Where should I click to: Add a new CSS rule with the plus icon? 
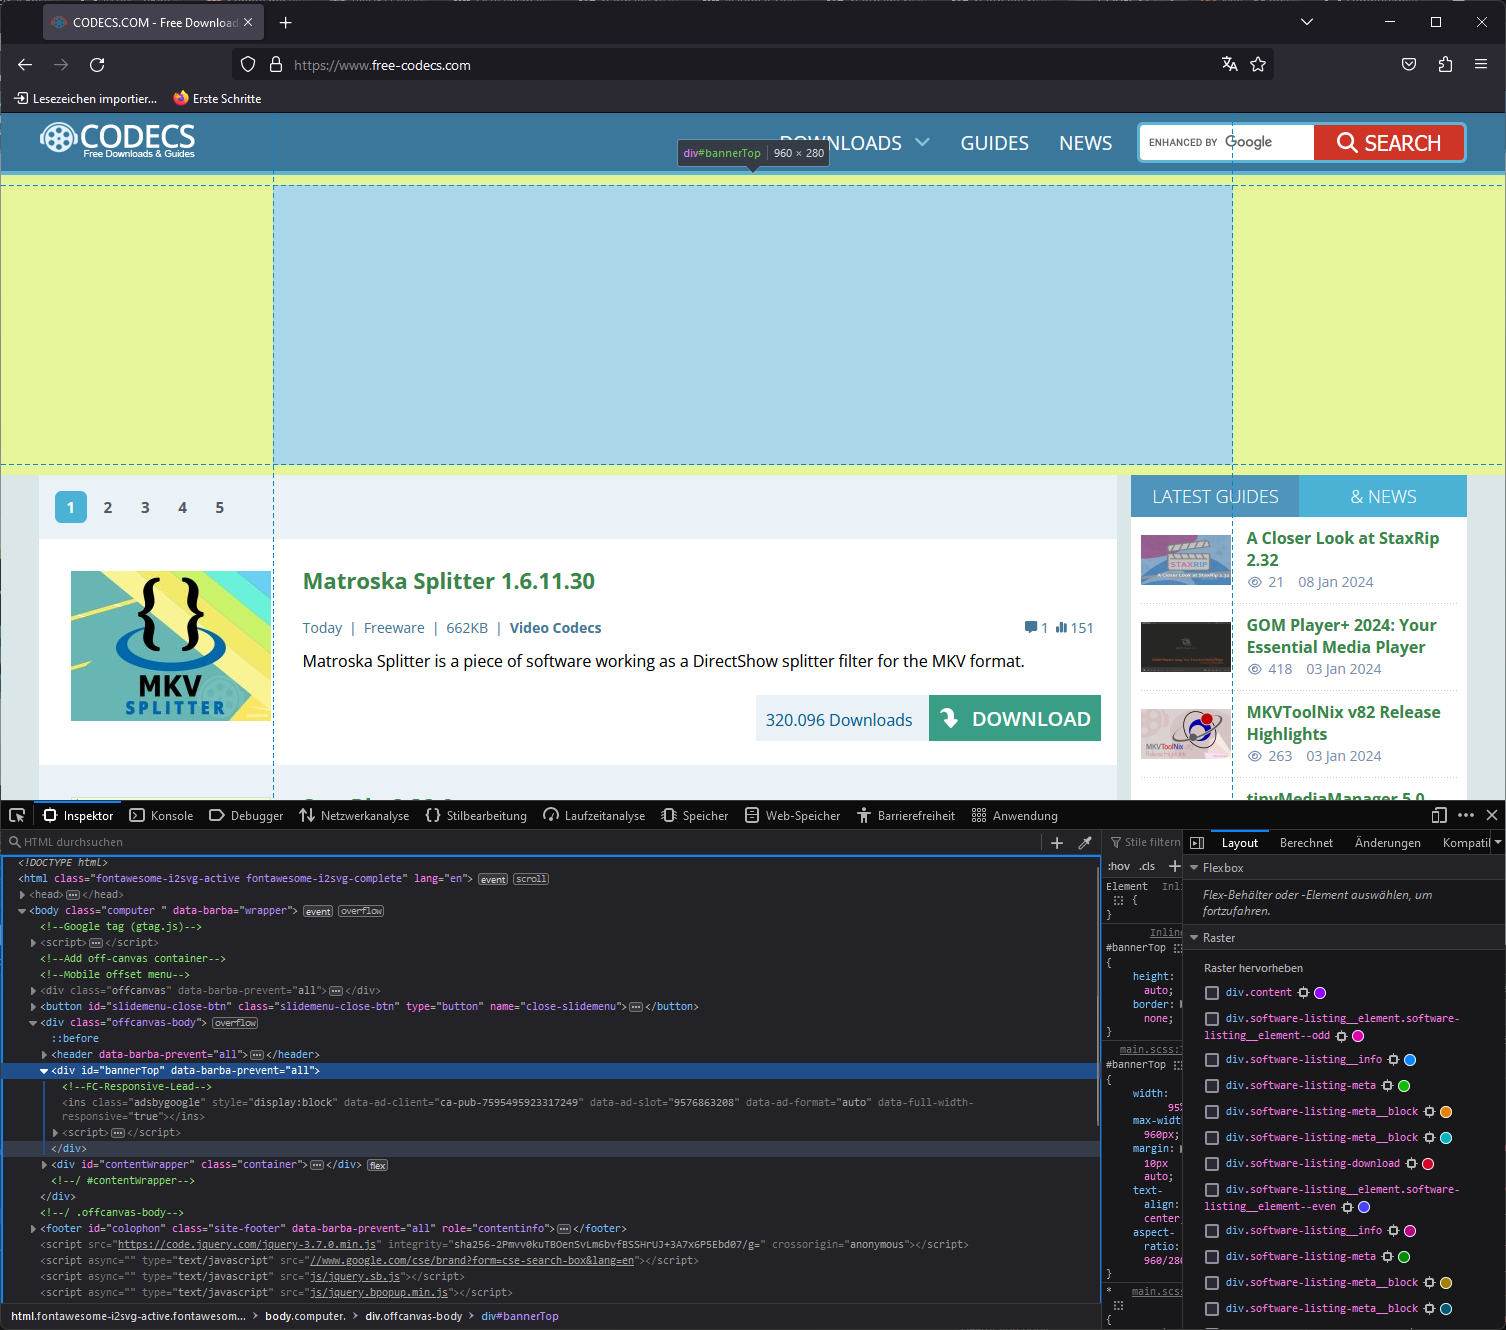coord(1175,866)
